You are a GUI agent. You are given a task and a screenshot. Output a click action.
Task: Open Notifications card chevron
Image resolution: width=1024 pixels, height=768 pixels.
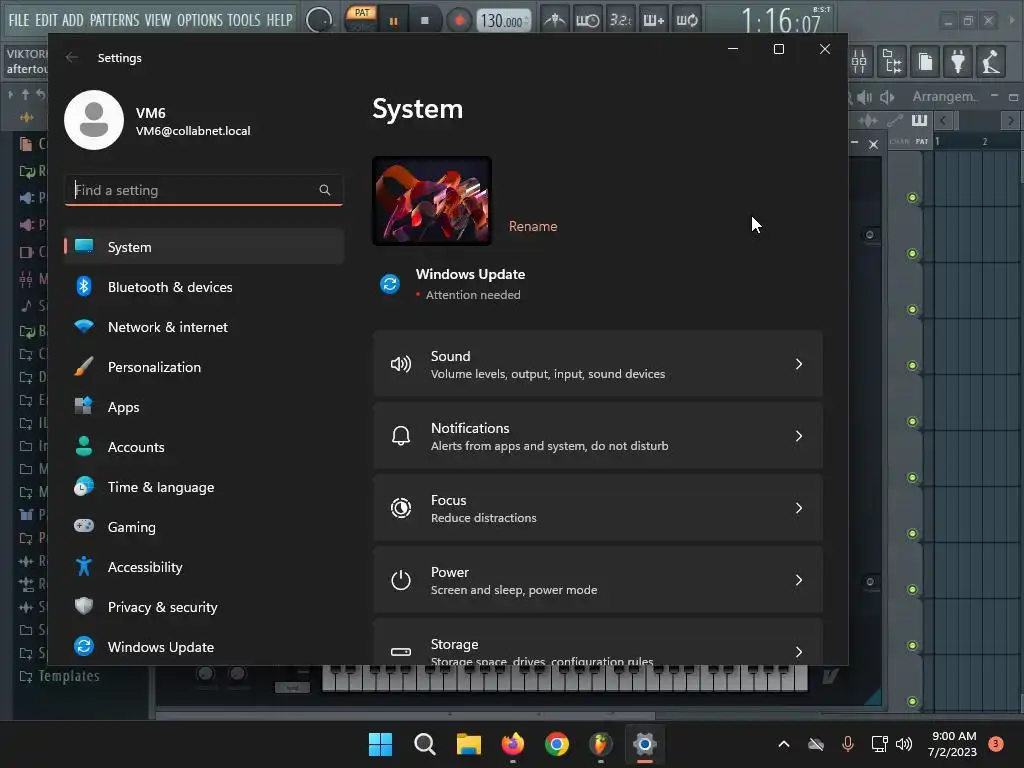click(799, 436)
